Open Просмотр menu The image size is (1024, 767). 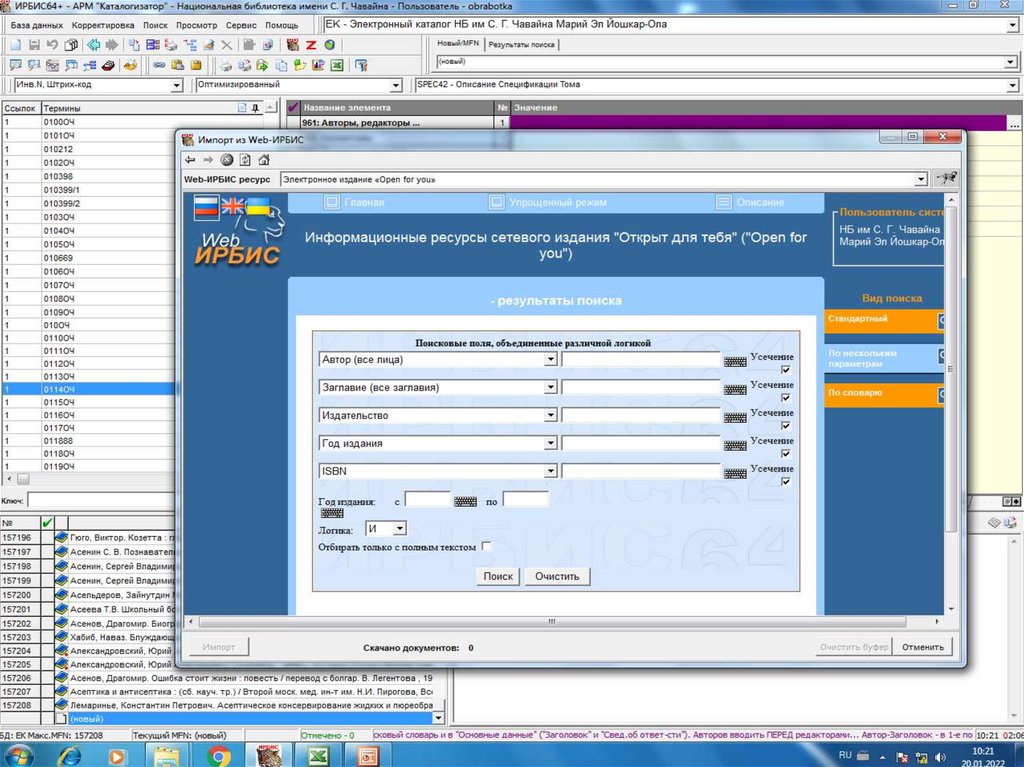point(196,25)
